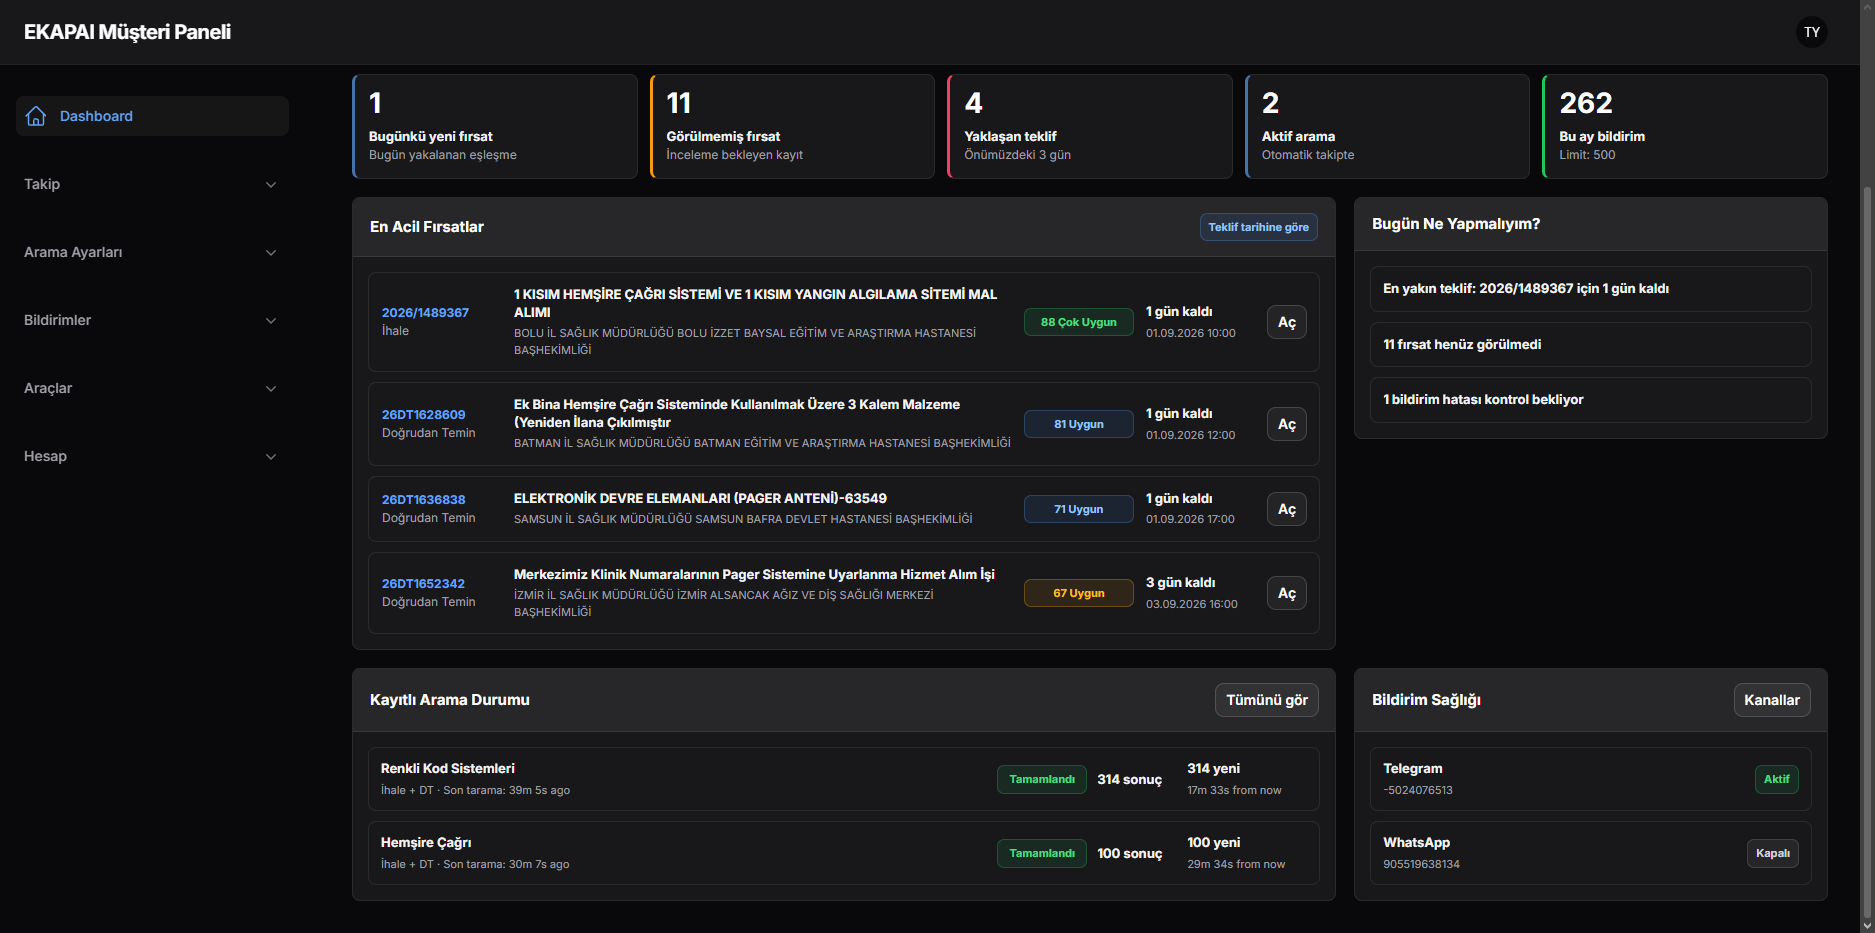This screenshot has width=1875, height=933.
Task: Open the 26DT1628609 record link
Action: (423, 415)
